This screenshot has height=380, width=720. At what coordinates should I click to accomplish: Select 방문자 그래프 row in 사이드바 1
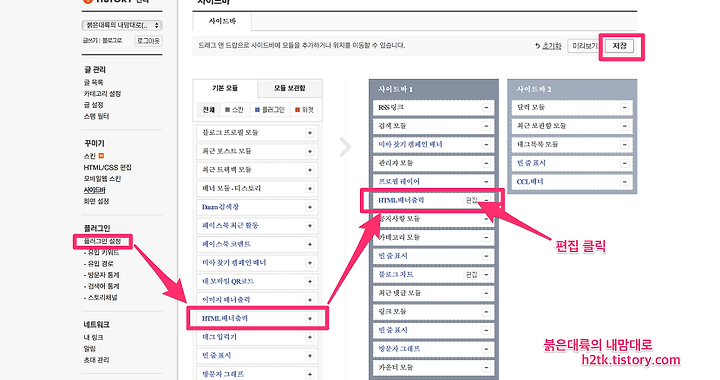coord(433,349)
